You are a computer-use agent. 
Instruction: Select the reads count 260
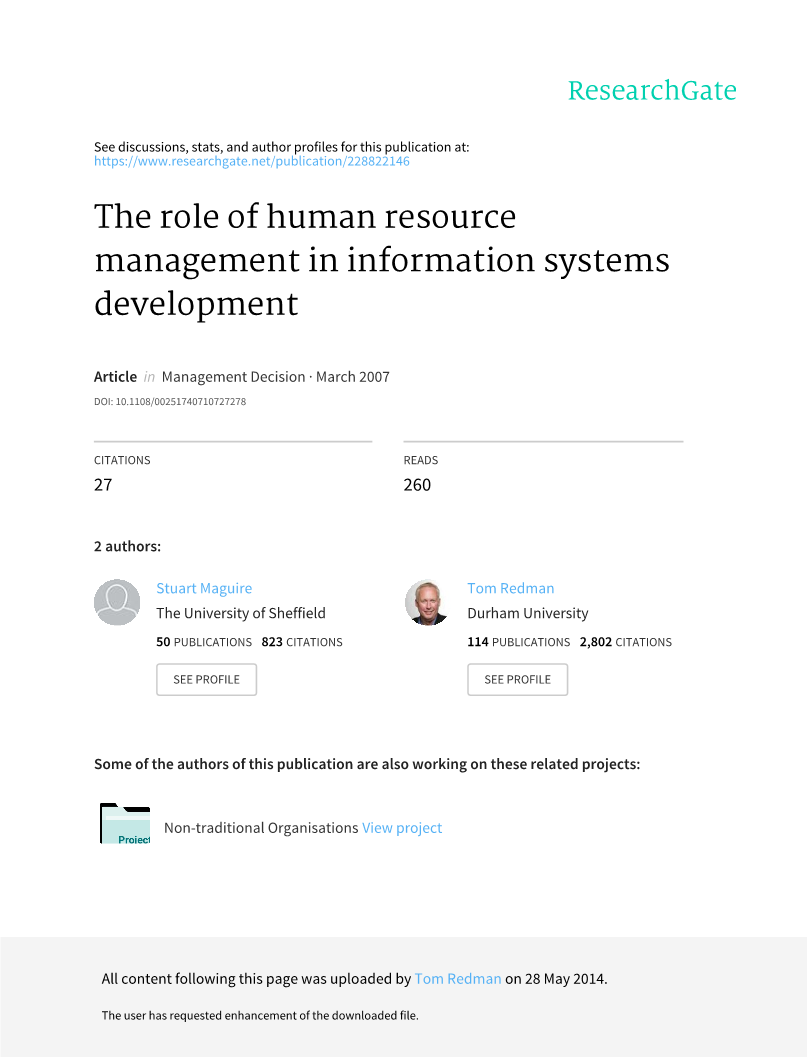pos(417,485)
